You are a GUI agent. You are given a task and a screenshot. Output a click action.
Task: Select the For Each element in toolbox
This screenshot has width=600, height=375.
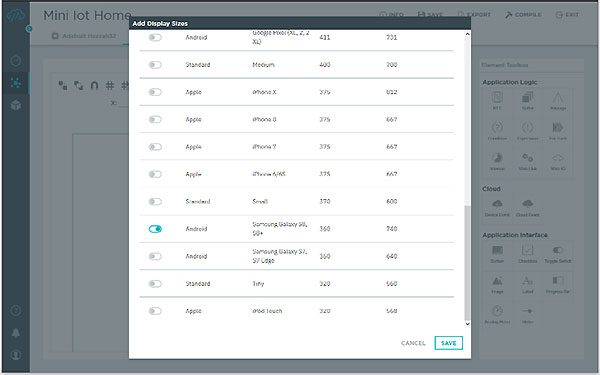(558, 131)
